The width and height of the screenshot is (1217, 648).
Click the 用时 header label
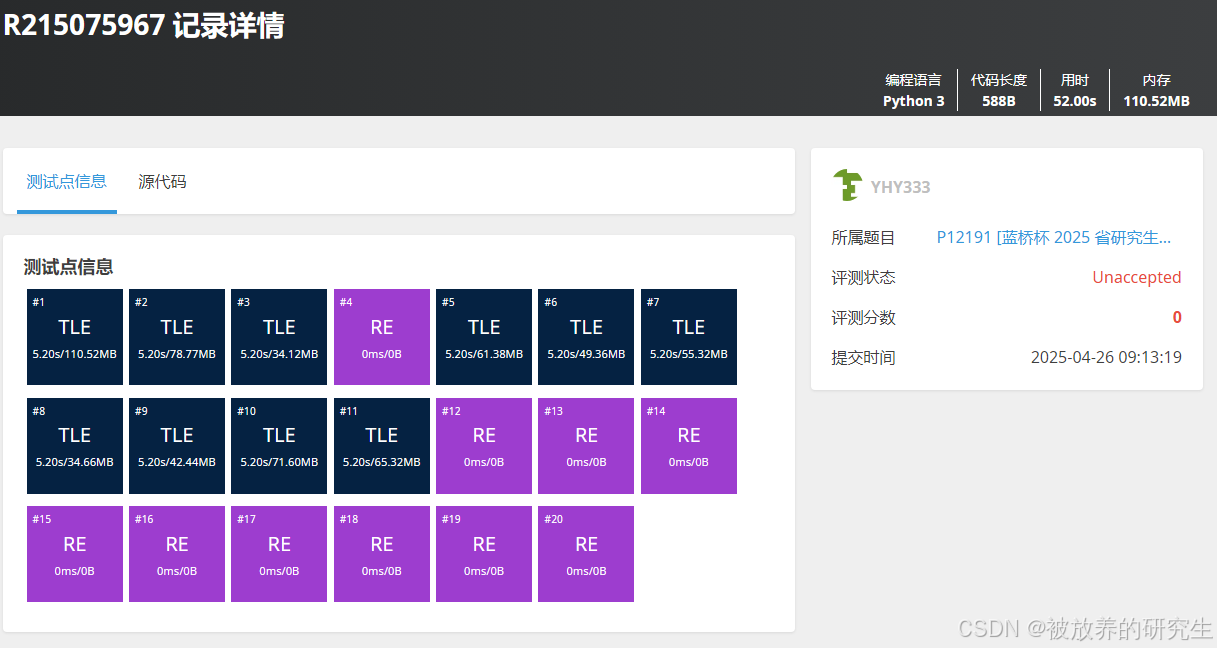[x=1075, y=80]
